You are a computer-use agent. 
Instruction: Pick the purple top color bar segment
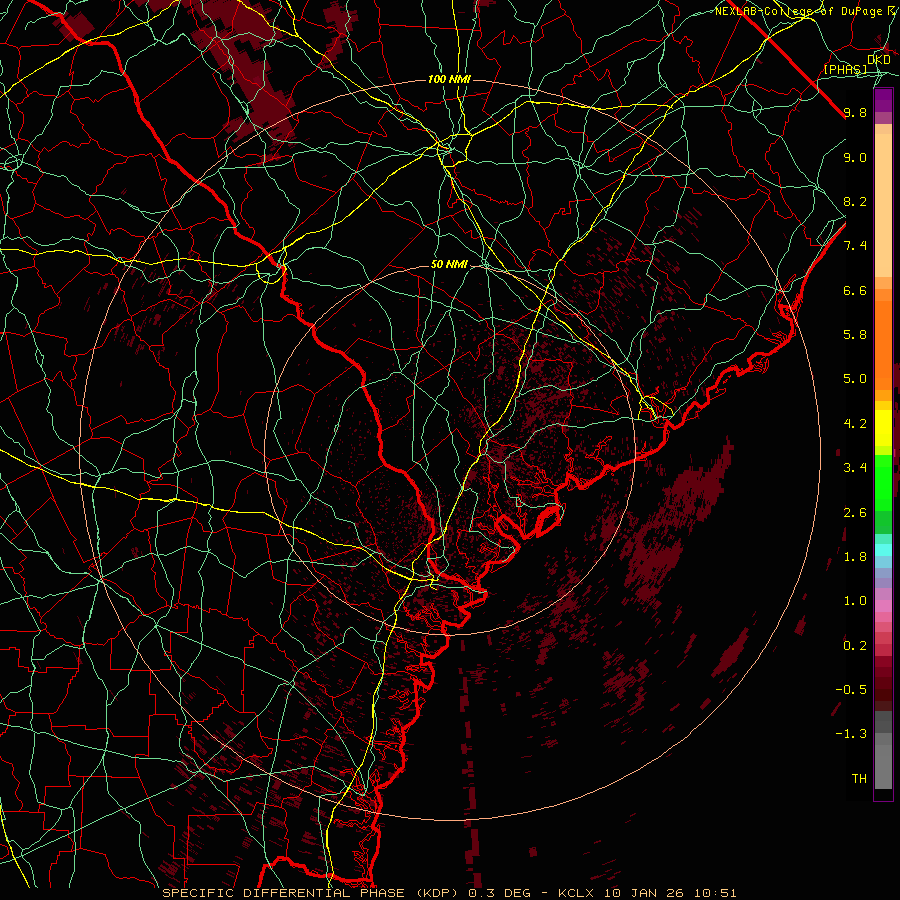point(883,100)
